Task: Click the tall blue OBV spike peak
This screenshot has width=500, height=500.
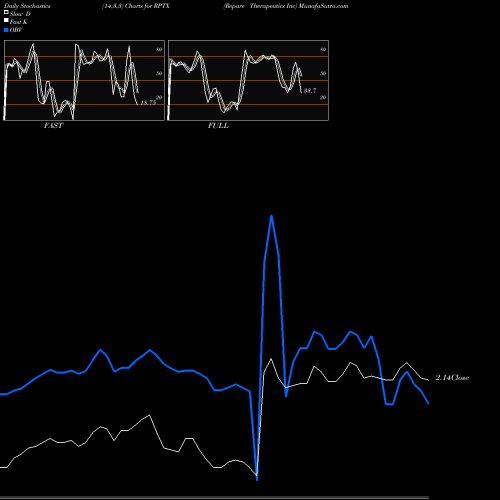Action: click(272, 216)
